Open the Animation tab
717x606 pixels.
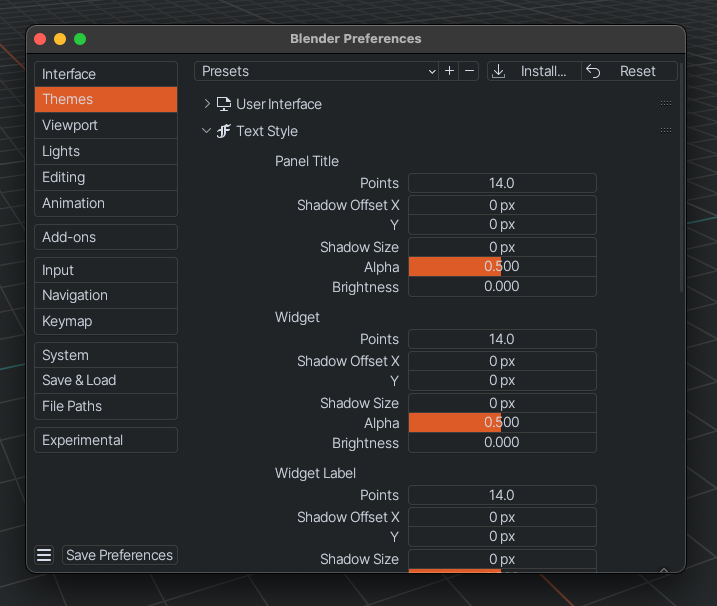point(106,204)
